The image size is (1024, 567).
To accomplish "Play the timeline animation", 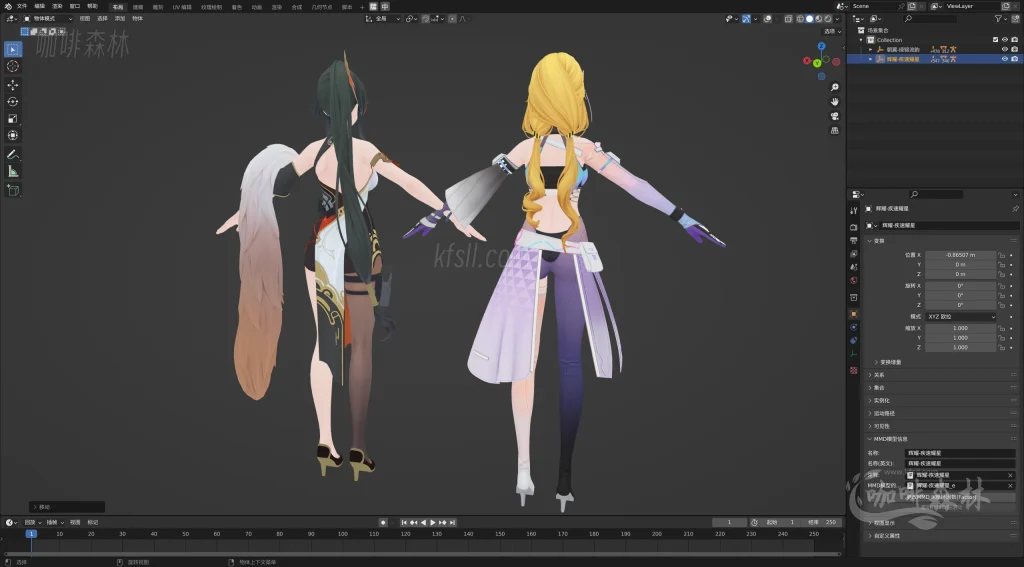I will click(x=432, y=523).
